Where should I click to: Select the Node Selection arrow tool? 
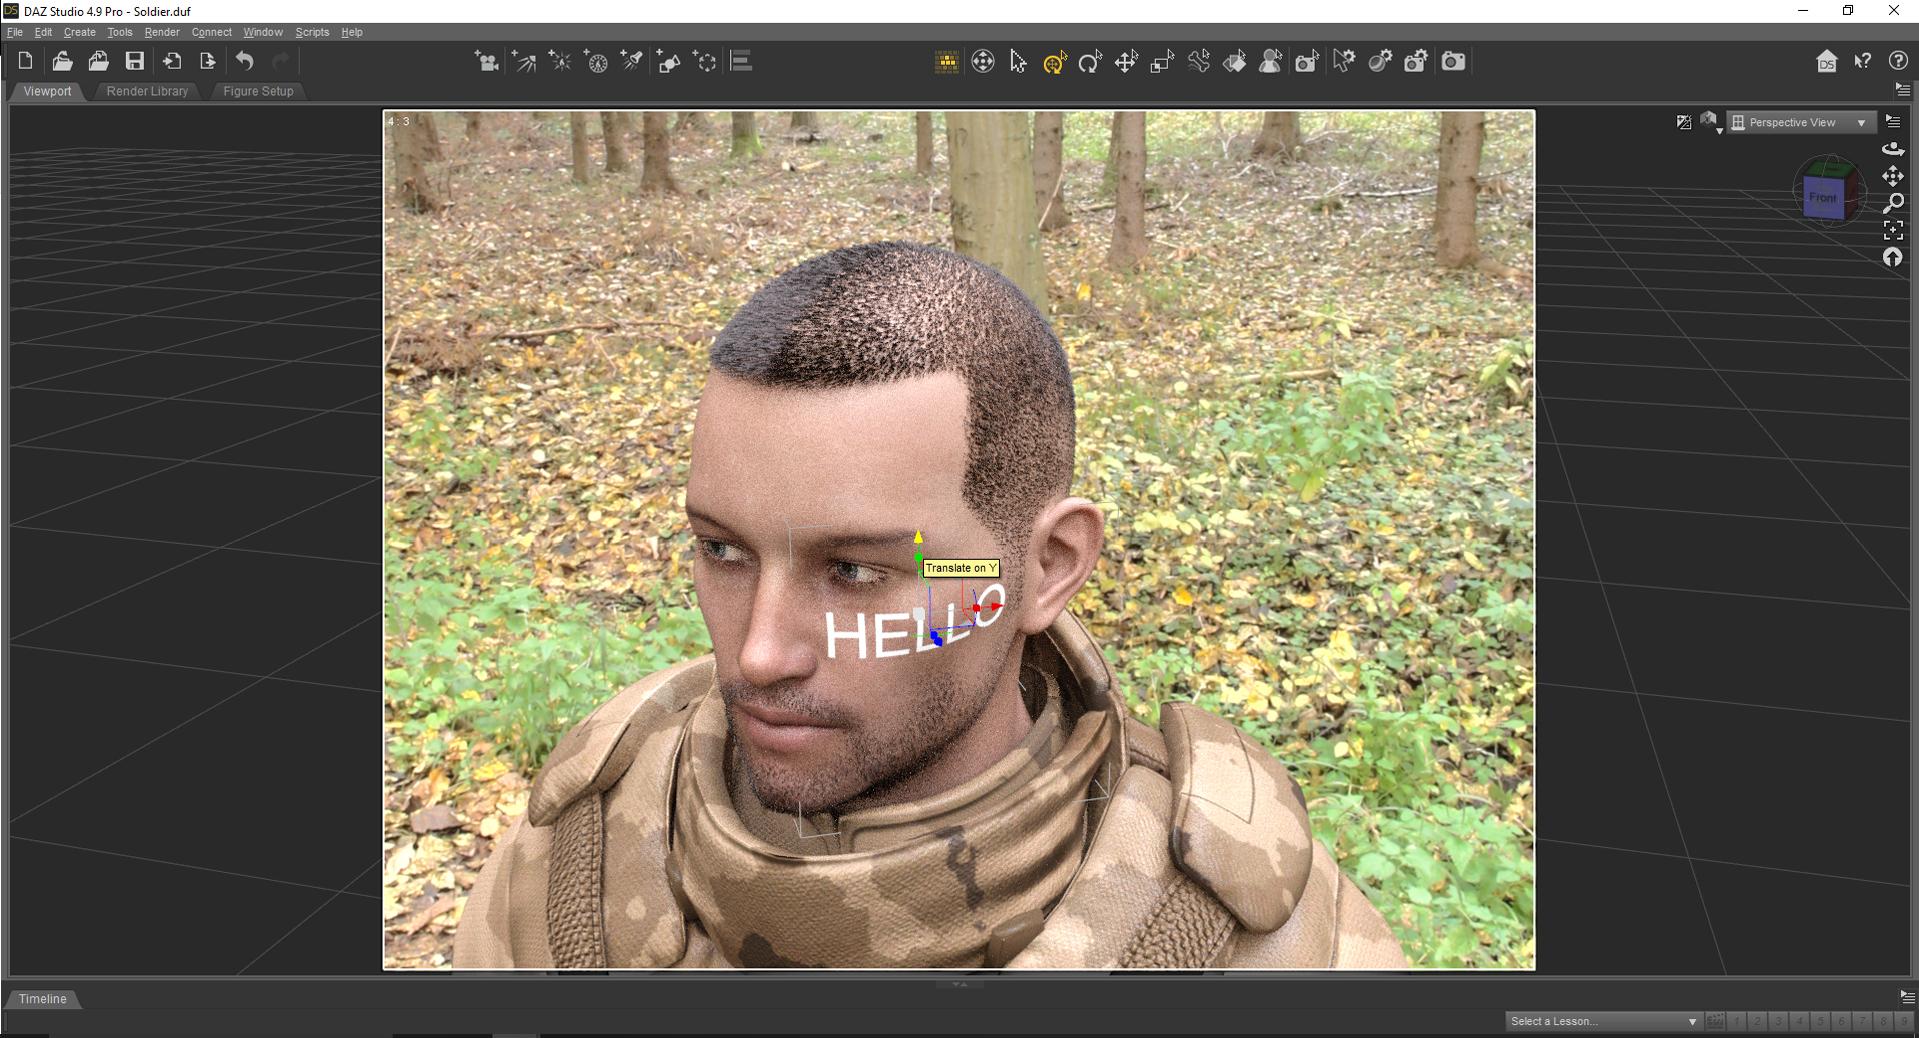(1018, 62)
